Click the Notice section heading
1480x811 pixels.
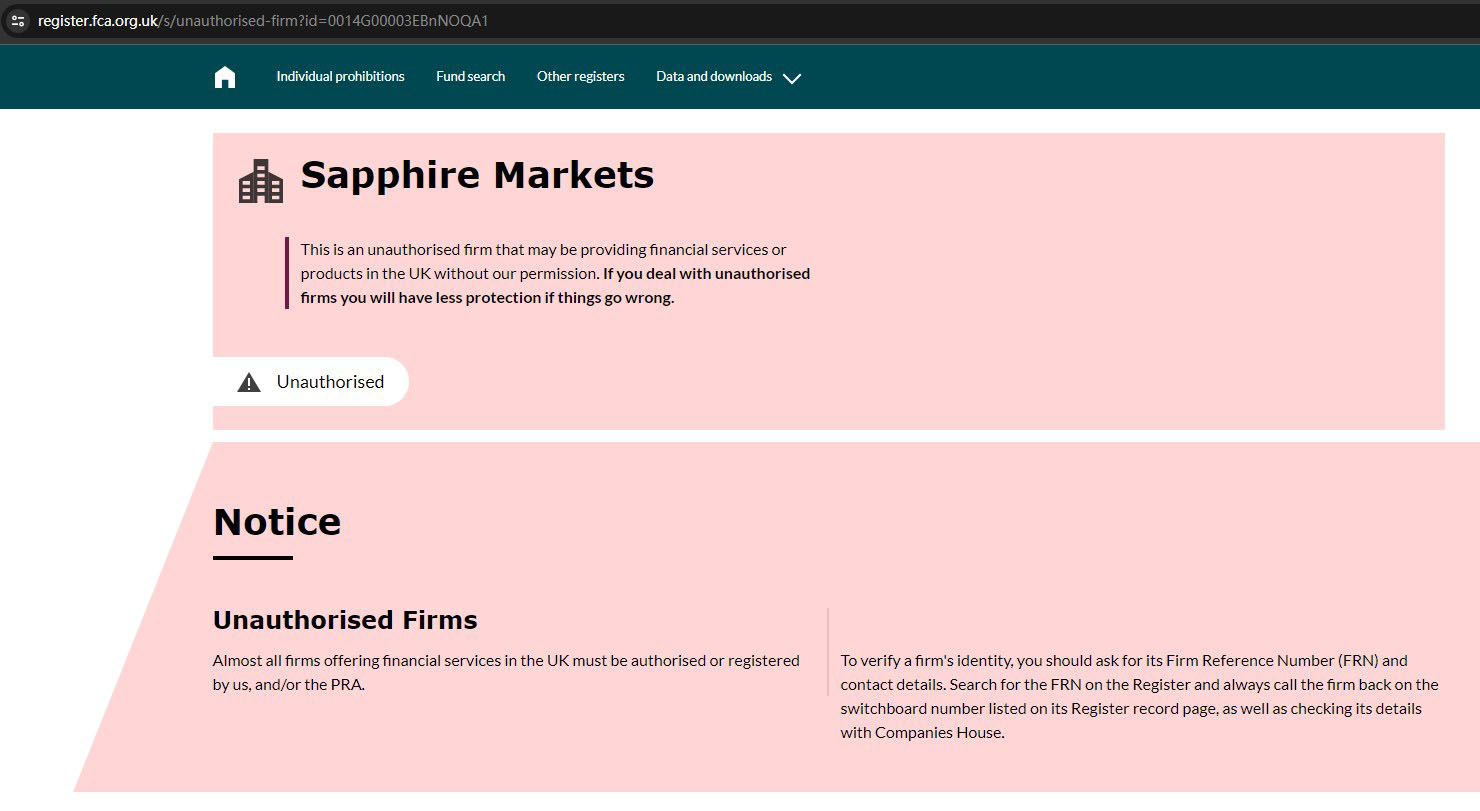point(277,522)
